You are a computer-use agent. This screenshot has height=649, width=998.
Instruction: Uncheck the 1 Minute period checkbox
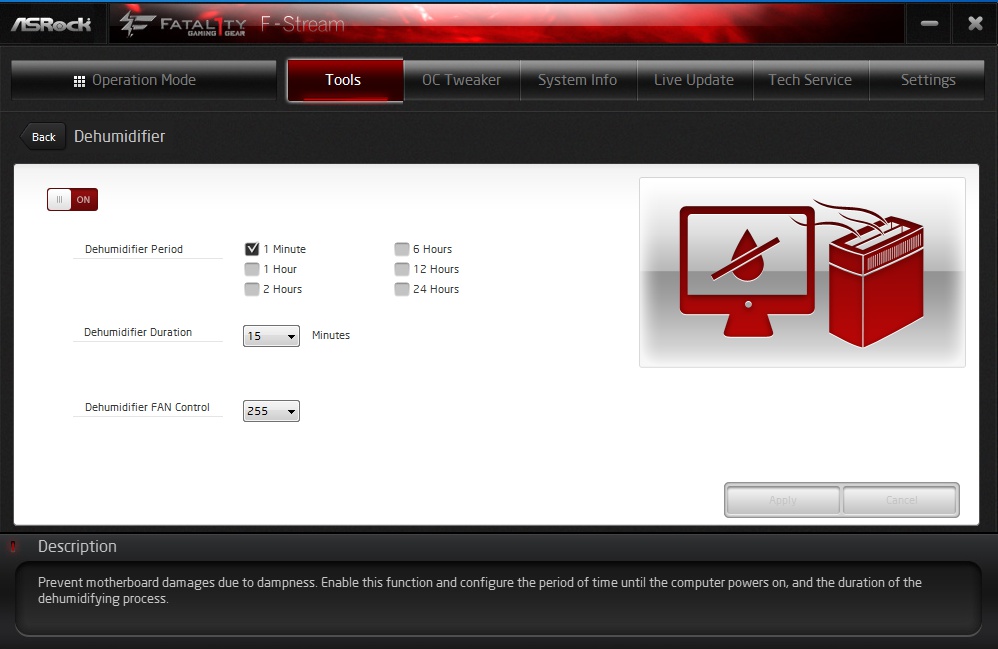(x=252, y=249)
